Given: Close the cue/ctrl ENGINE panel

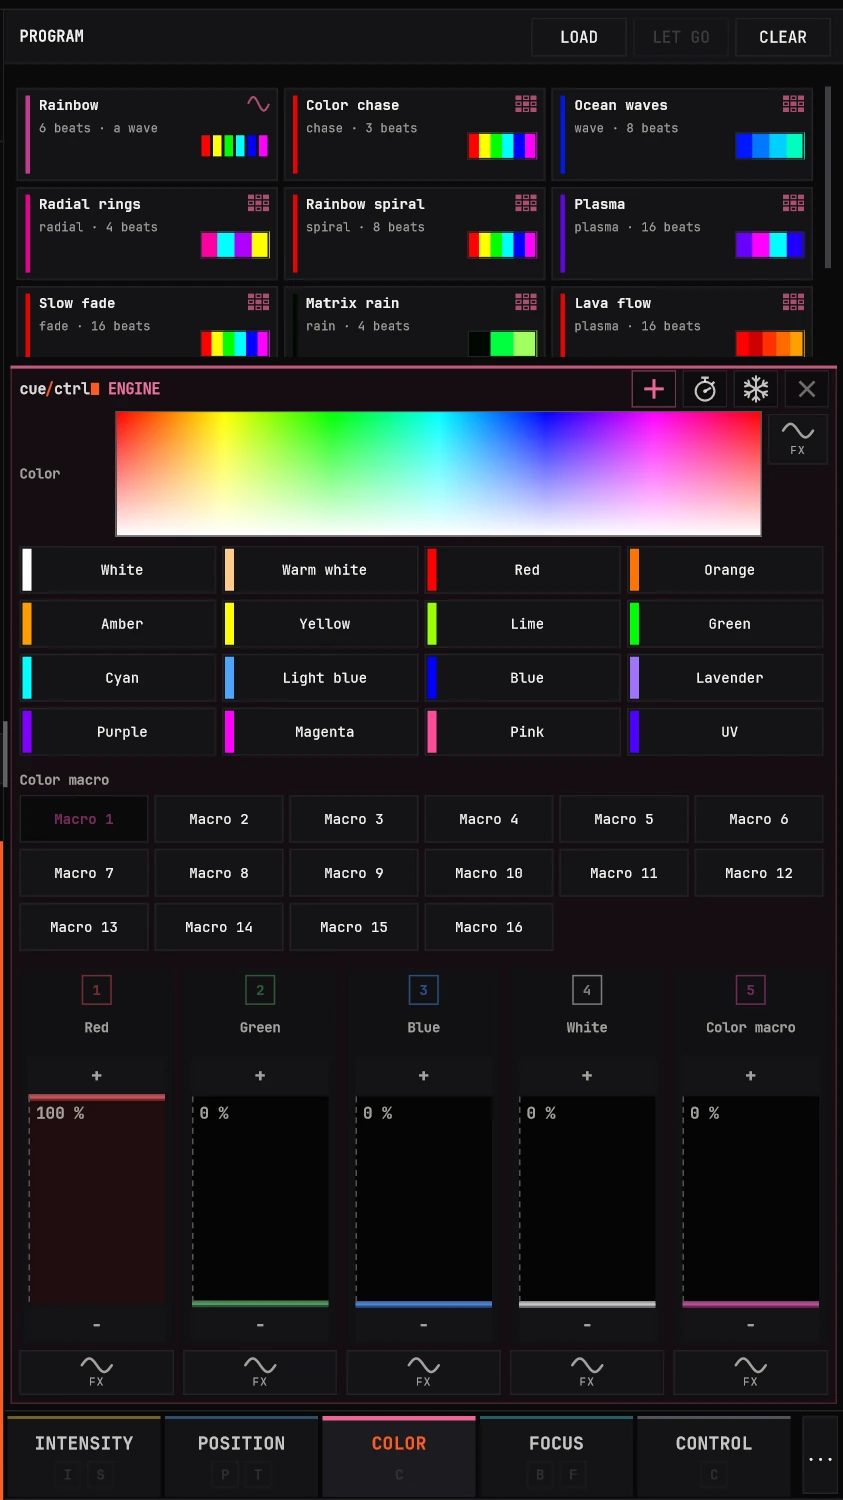Looking at the screenshot, I should click(807, 389).
